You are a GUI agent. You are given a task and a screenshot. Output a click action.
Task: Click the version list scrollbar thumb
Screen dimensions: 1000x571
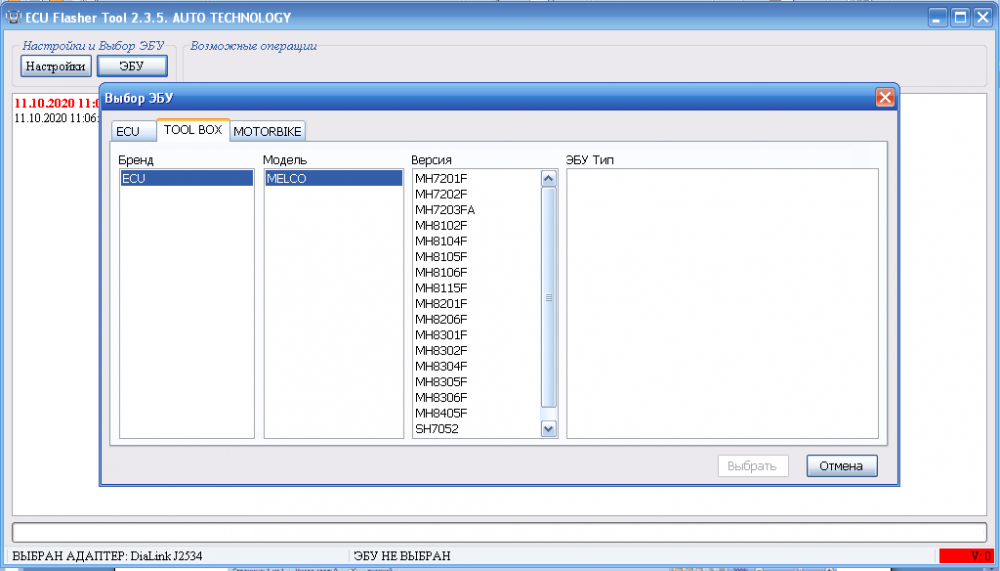[548, 297]
